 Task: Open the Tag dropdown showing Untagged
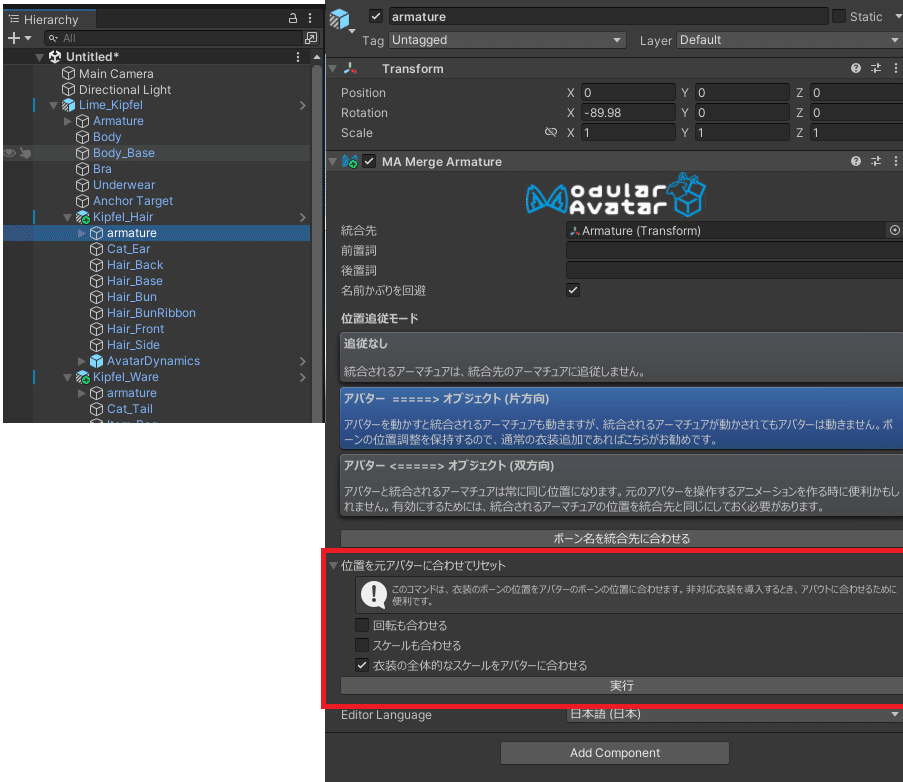[505, 40]
